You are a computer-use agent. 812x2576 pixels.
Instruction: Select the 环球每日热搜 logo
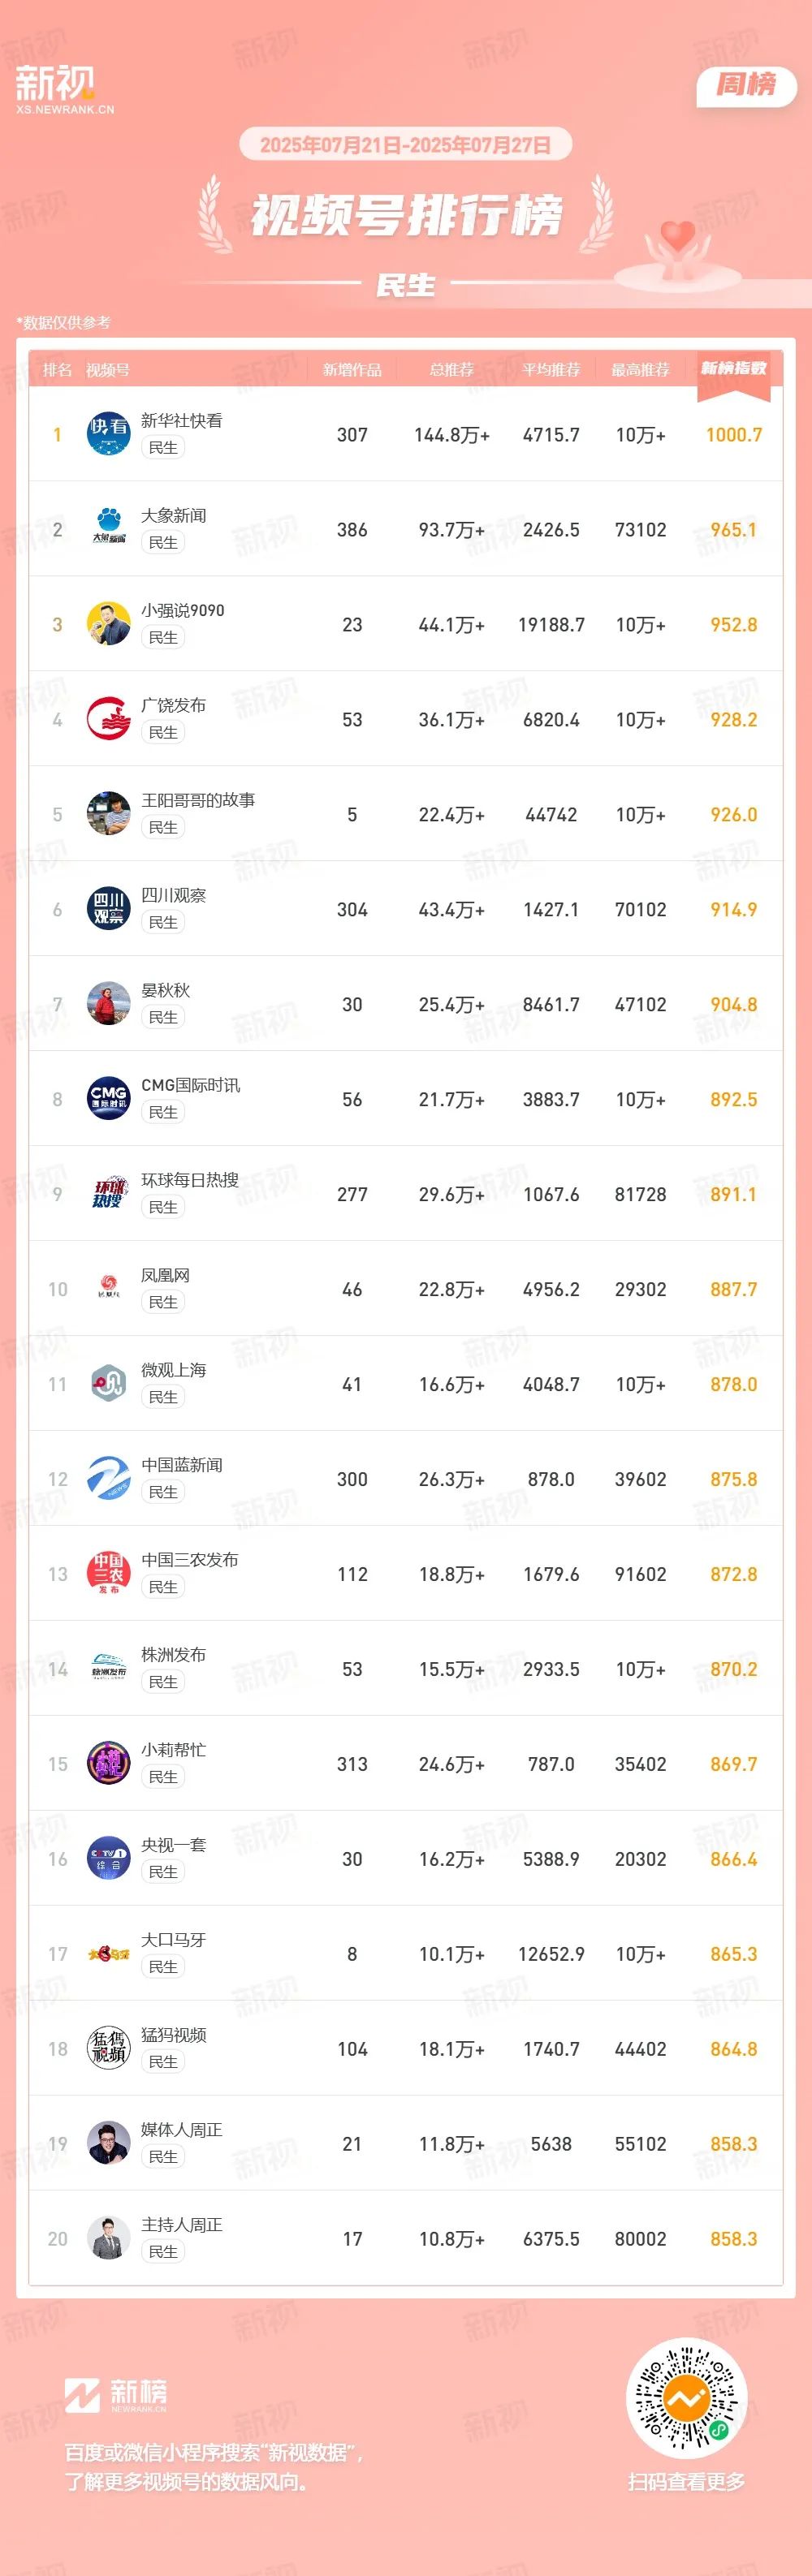[x=108, y=1194]
